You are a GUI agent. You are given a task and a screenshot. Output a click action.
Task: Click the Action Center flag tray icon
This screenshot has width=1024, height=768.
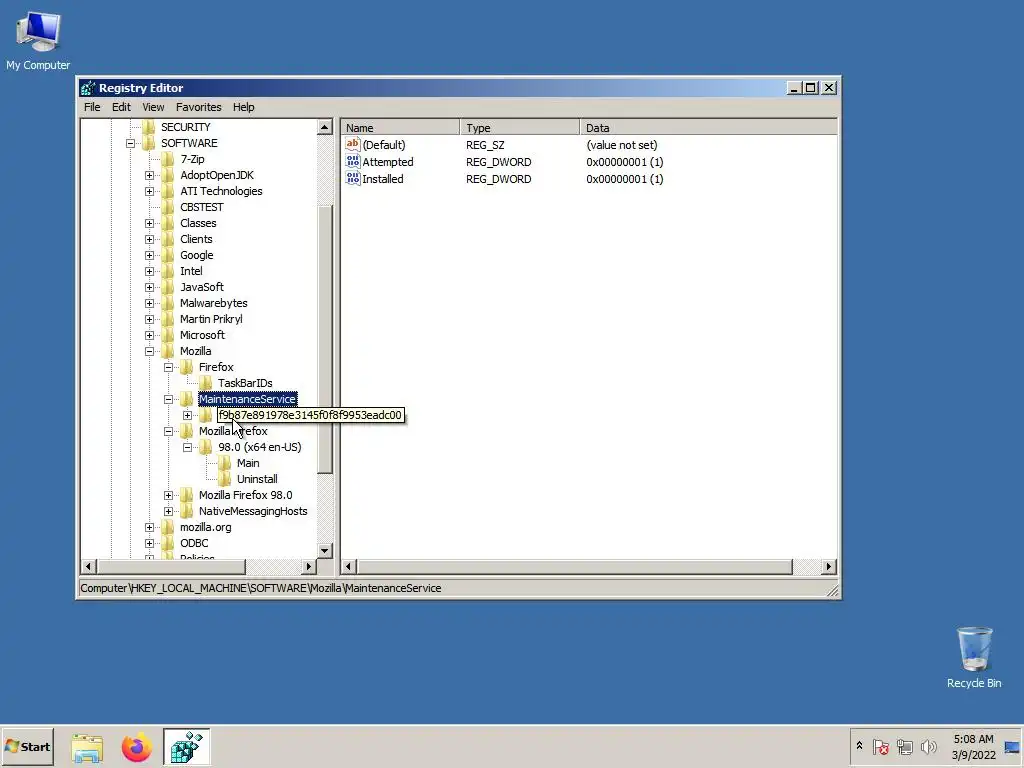point(880,746)
